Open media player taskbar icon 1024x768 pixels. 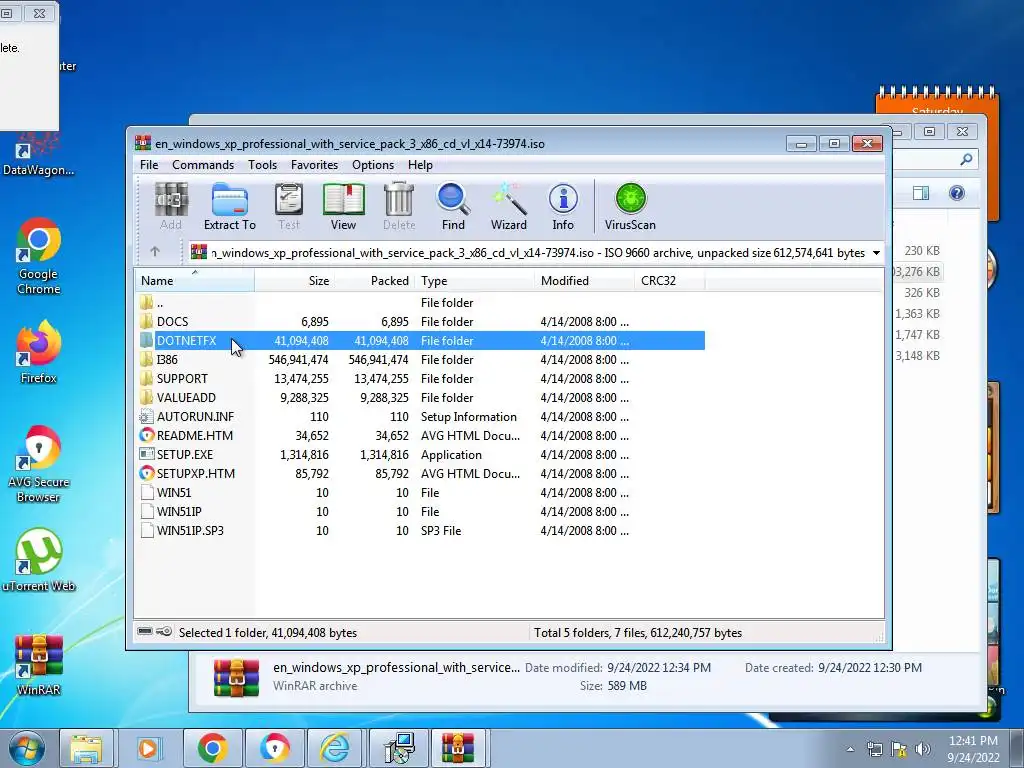click(x=148, y=748)
